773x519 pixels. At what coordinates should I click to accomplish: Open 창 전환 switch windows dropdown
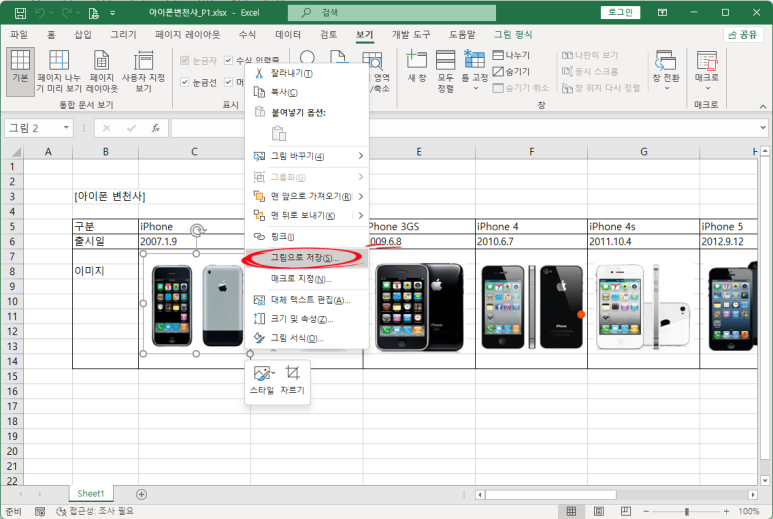click(x=666, y=70)
